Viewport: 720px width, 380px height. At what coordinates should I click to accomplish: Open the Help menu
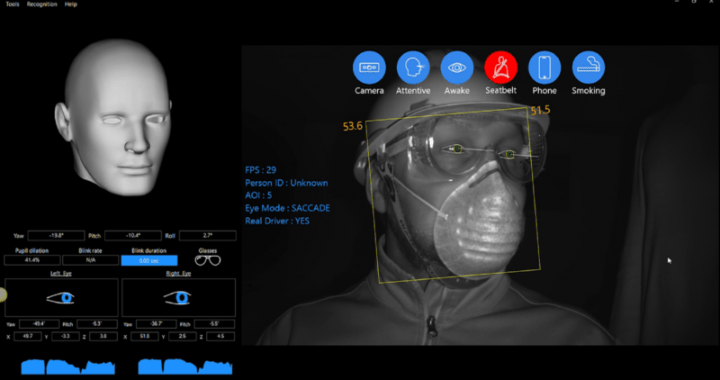(71, 4)
